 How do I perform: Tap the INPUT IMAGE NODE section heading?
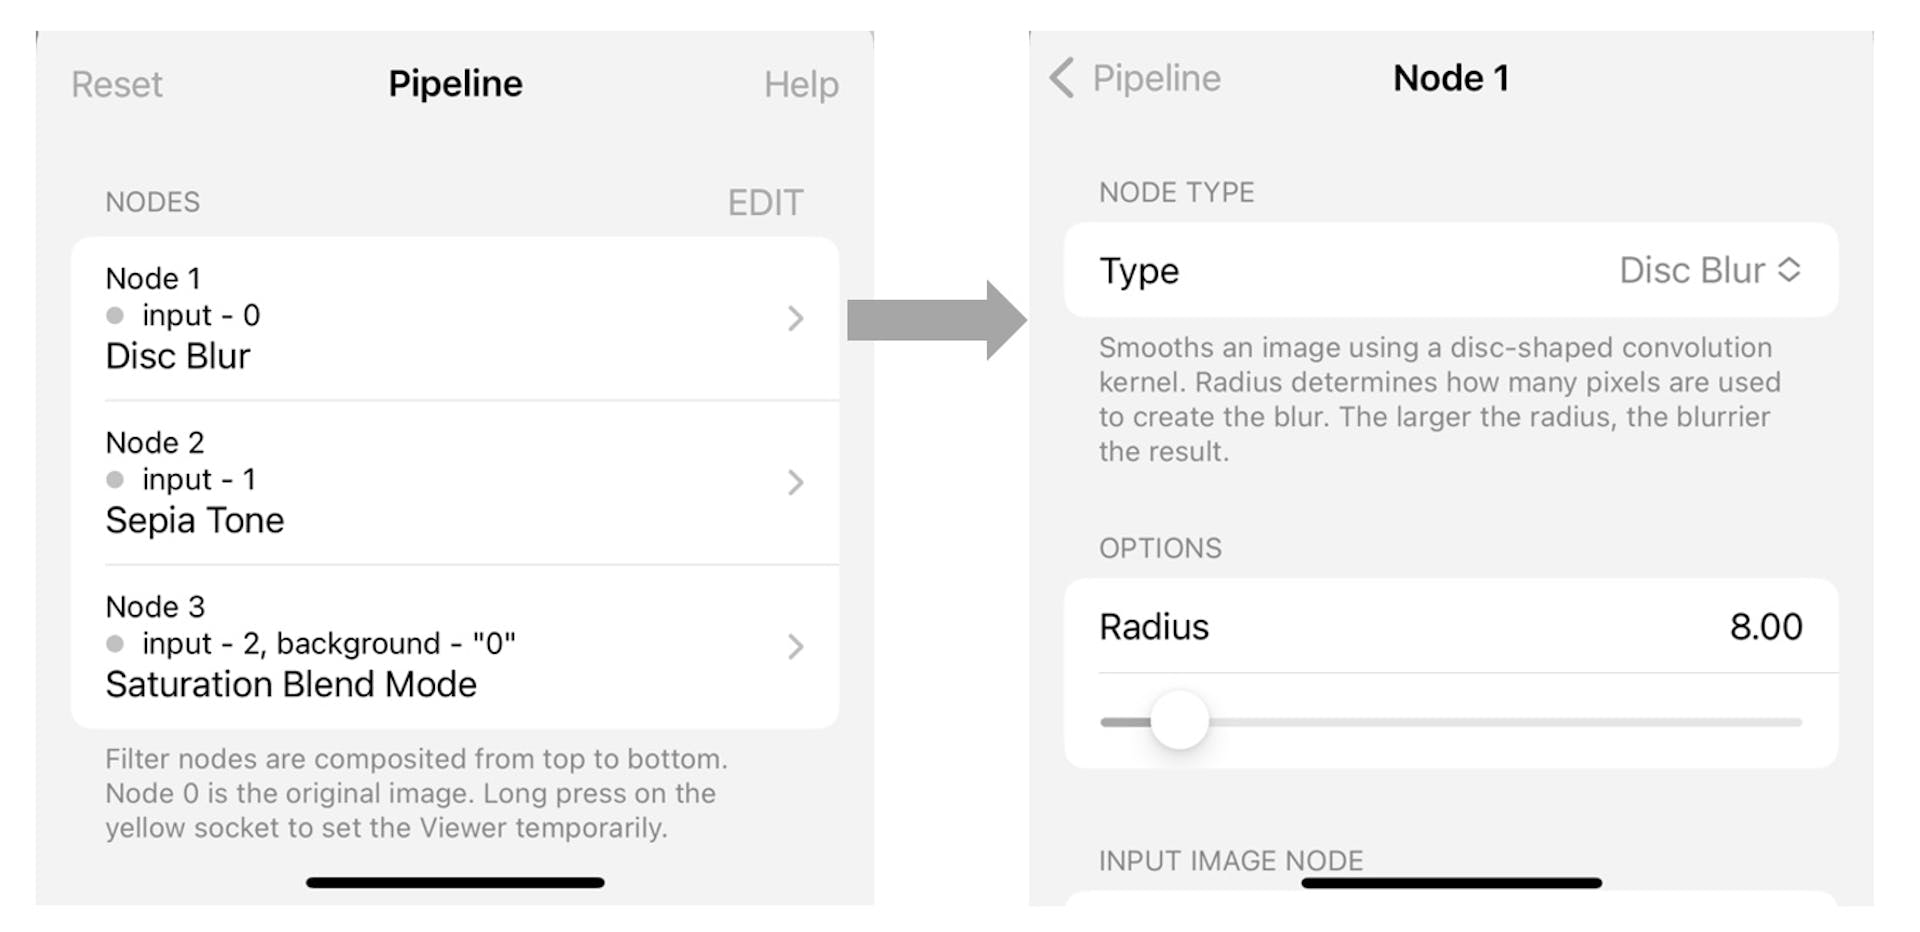(1229, 860)
